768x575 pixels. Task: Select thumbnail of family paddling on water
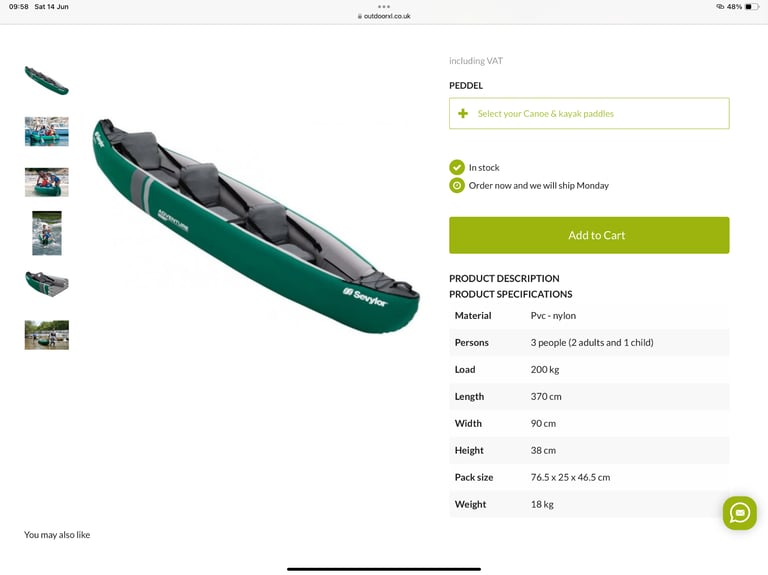click(x=47, y=131)
